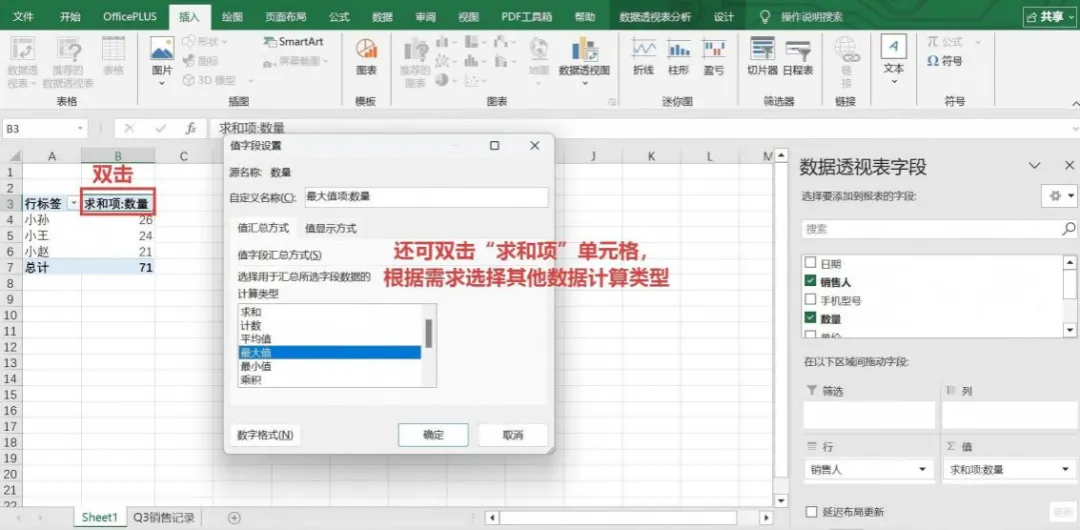Check the 手机型号 field checkbox
Image resolution: width=1080 pixels, height=530 pixels.
click(810, 300)
